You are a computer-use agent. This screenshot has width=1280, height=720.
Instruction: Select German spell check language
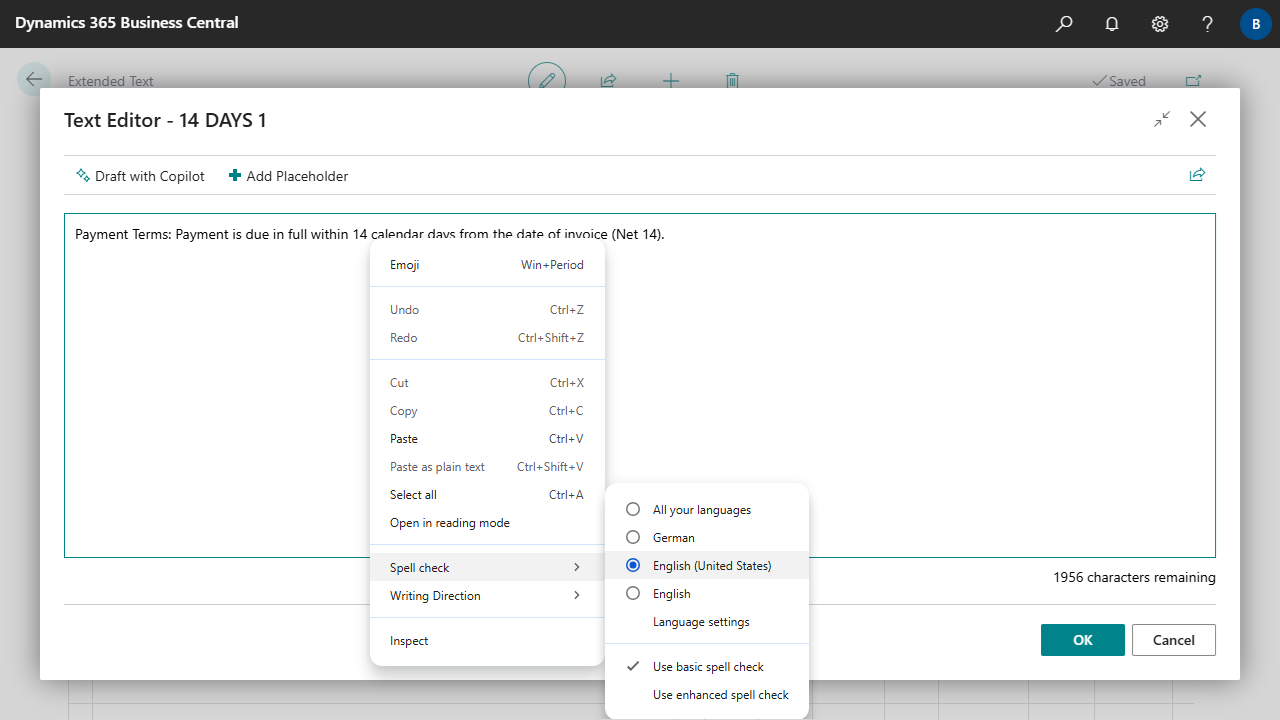(707, 538)
